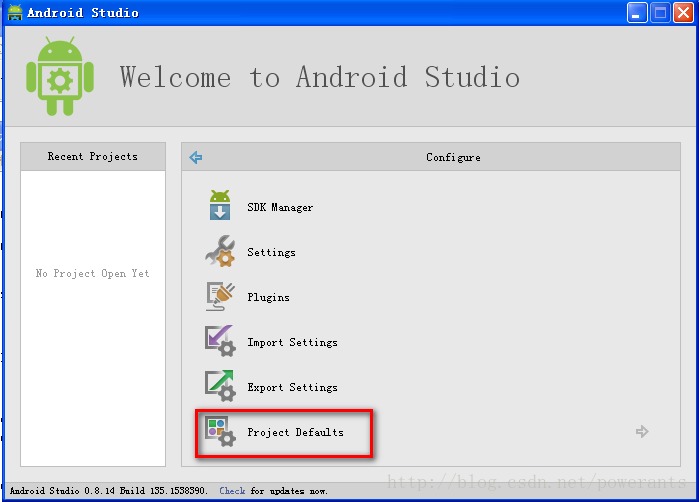Click the Export Settings arrow icon
699x502 pixels.
(x=220, y=386)
